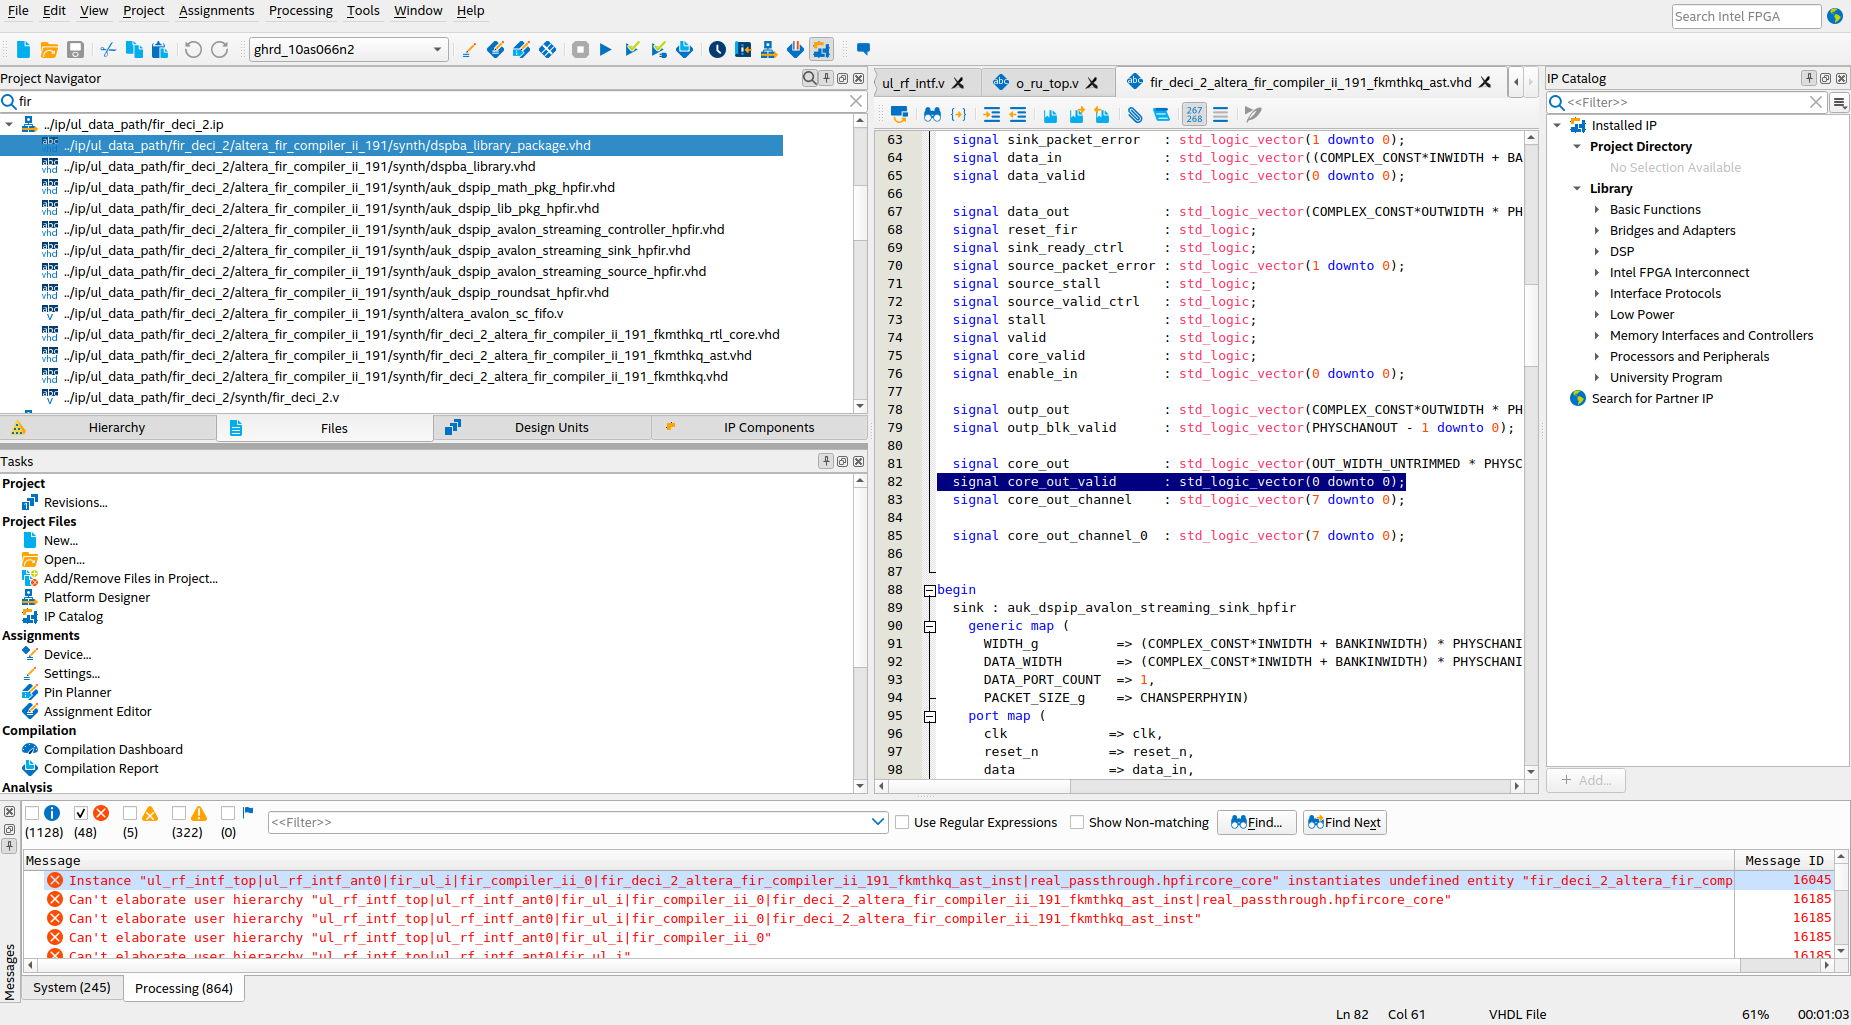
Task: Switch to the System (245) messages tab
Action: (x=72, y=987)
